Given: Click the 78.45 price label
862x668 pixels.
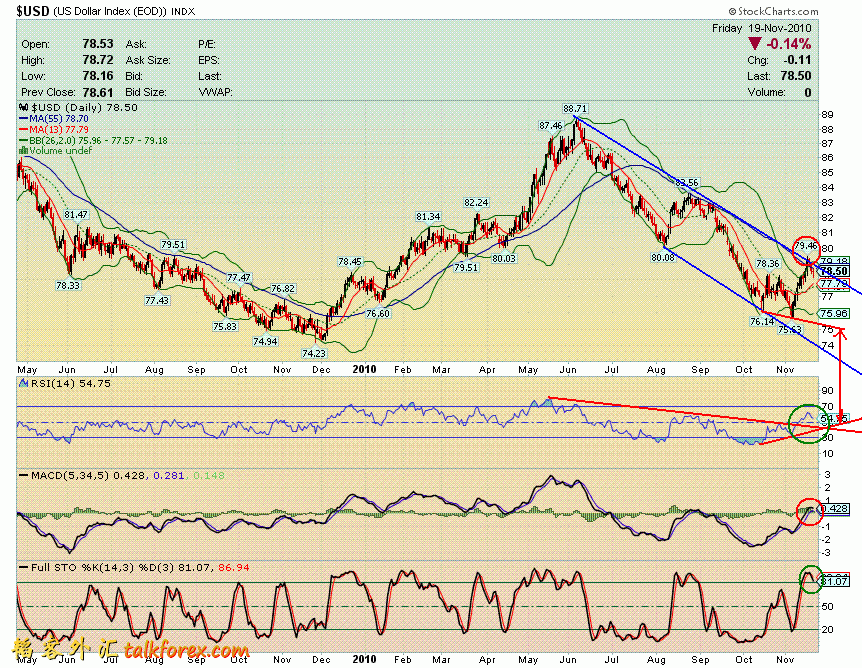Looking at the screenshot, I should coord(350,262).
